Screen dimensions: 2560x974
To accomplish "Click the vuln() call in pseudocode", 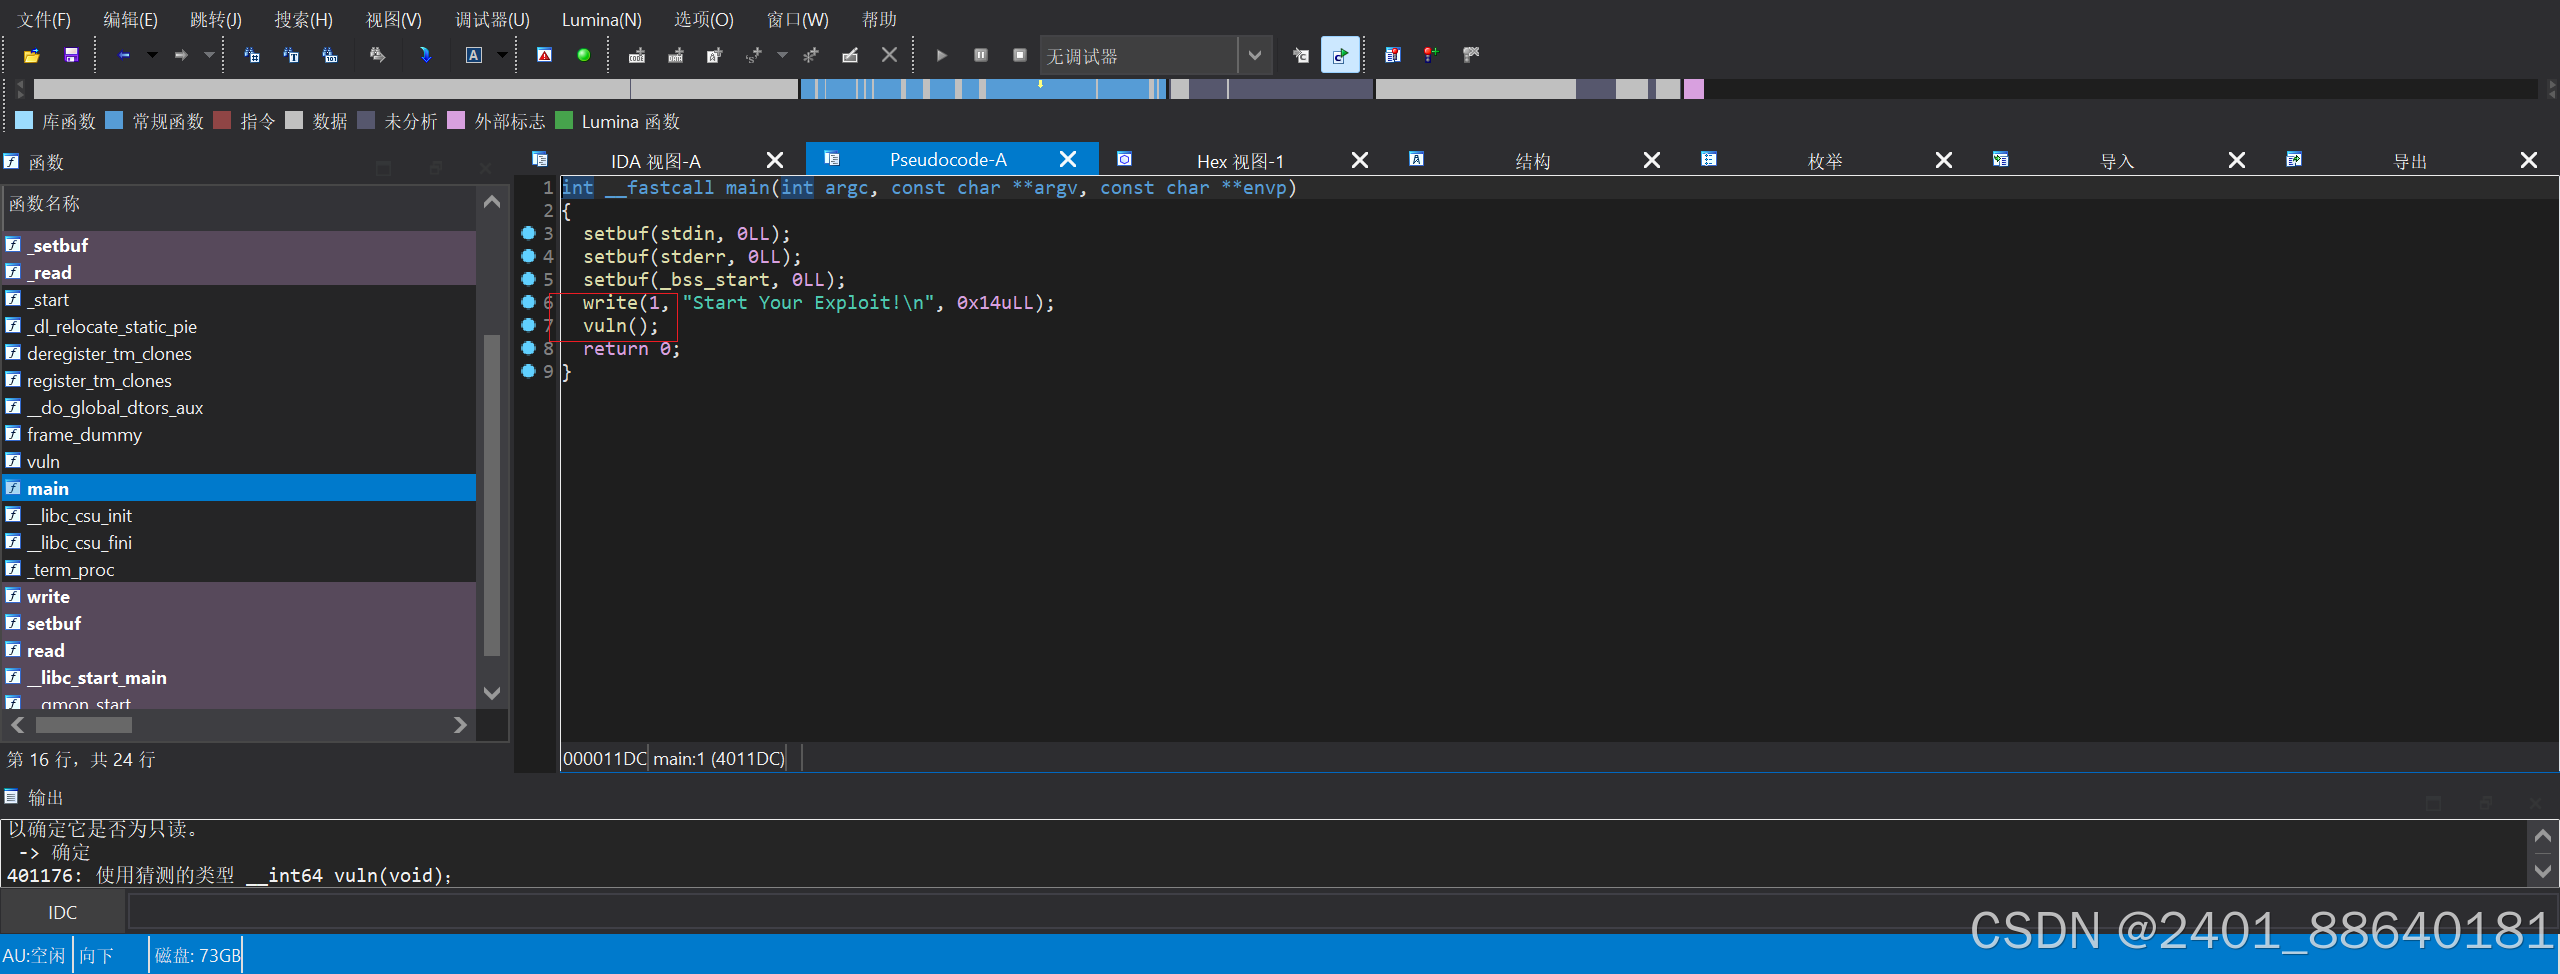I will [x=620, y=326].
